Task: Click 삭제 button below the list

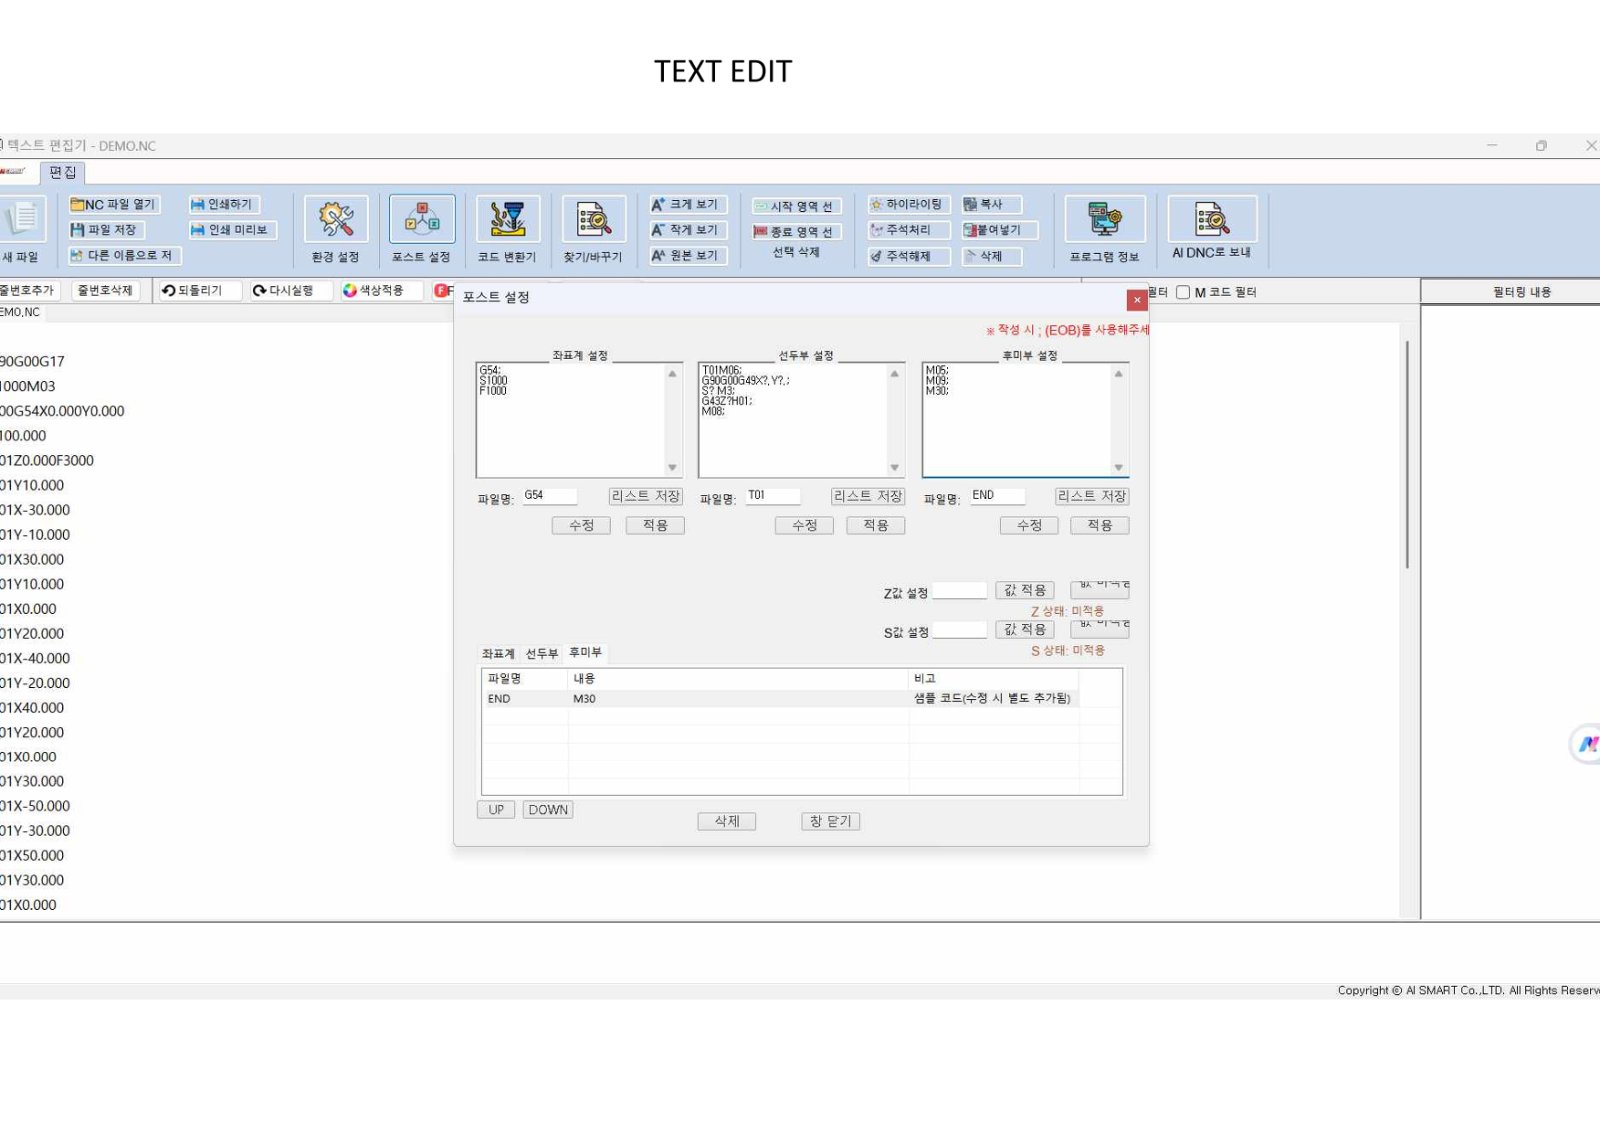Action: (x=727, y=821)
